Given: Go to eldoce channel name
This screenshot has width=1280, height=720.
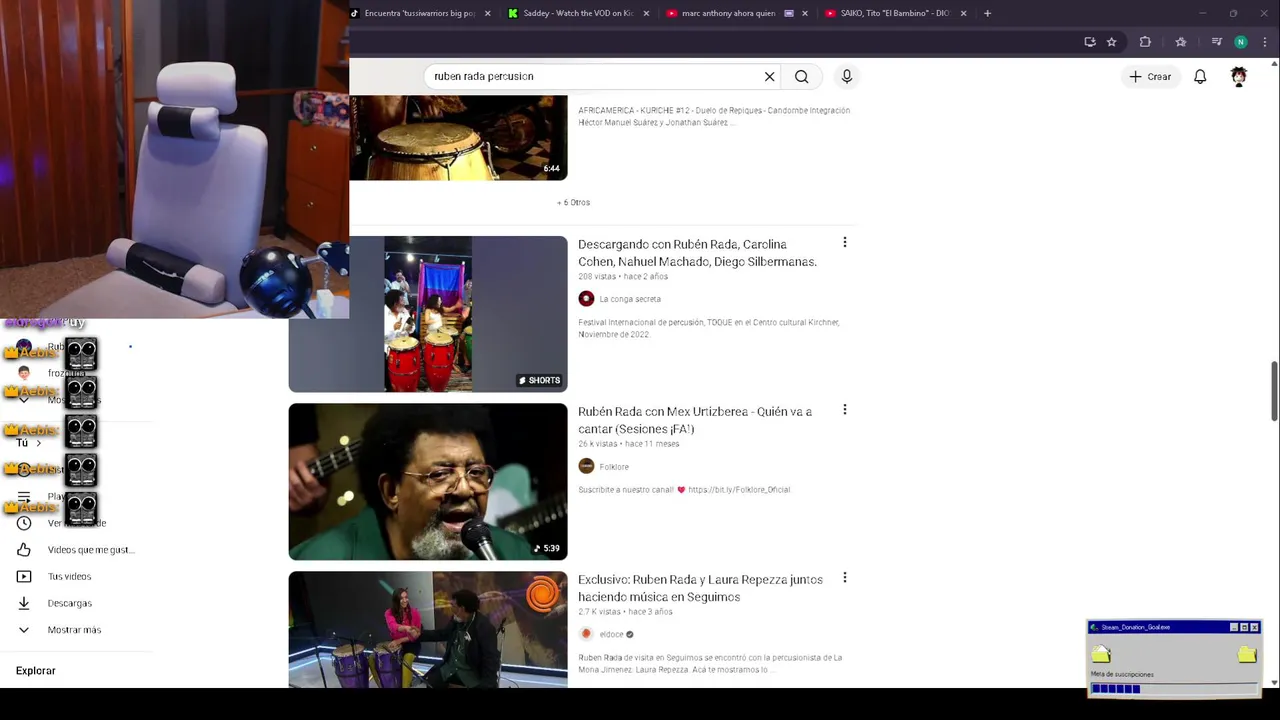Looking at the screenshot, I should pyautogui.click(x=611, y=634).
